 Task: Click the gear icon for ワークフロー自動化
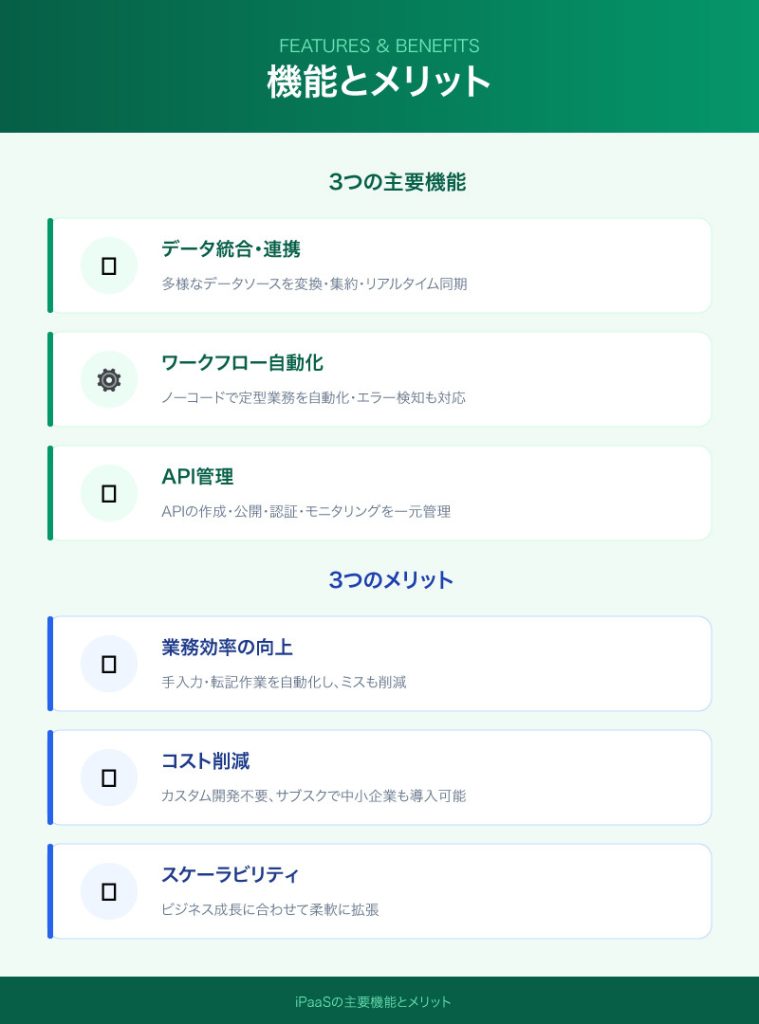pos(109,380)
